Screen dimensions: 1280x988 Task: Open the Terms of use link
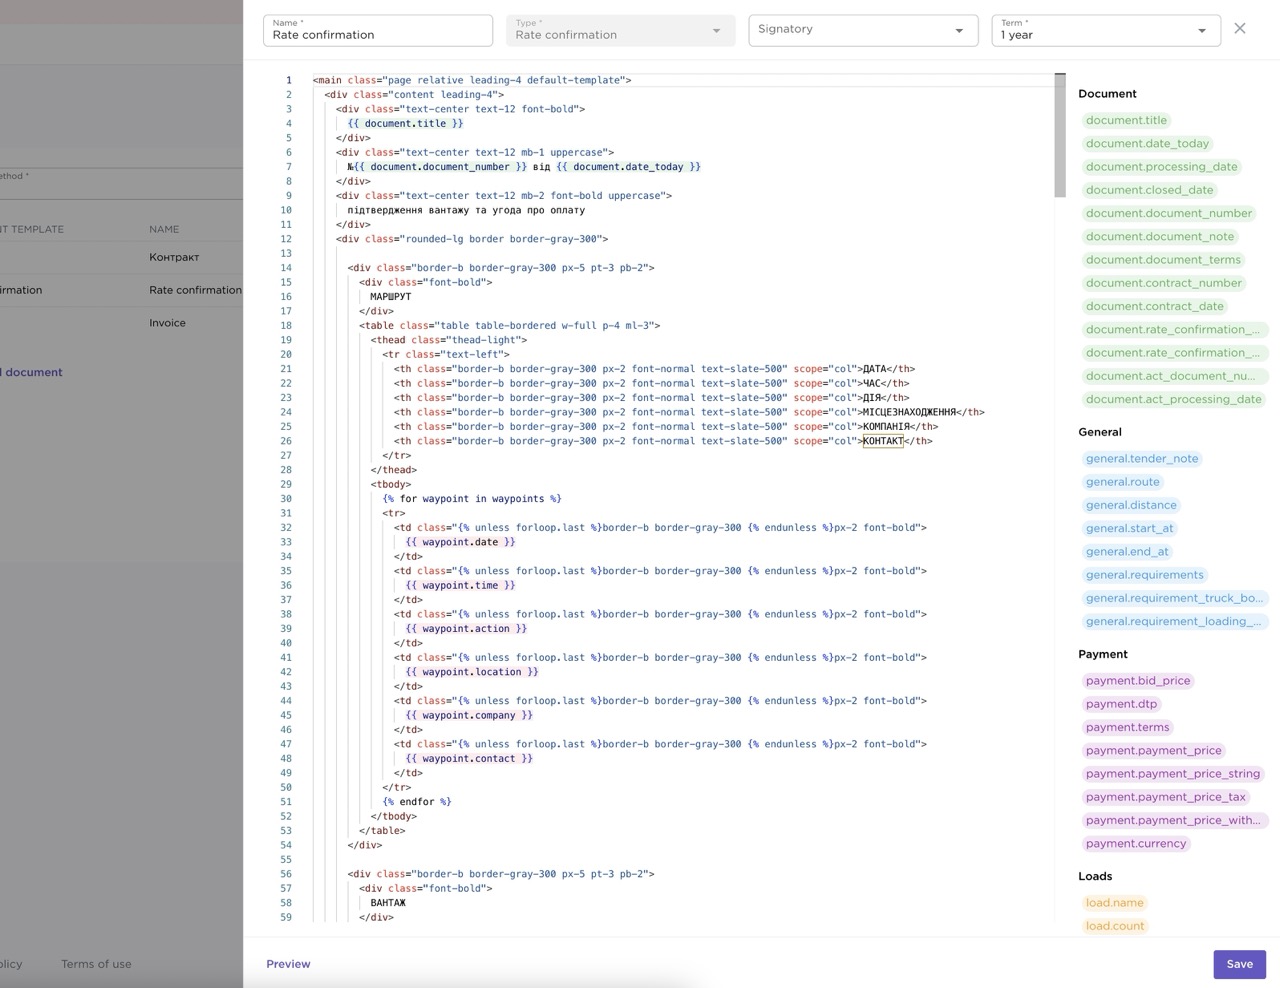96,964
